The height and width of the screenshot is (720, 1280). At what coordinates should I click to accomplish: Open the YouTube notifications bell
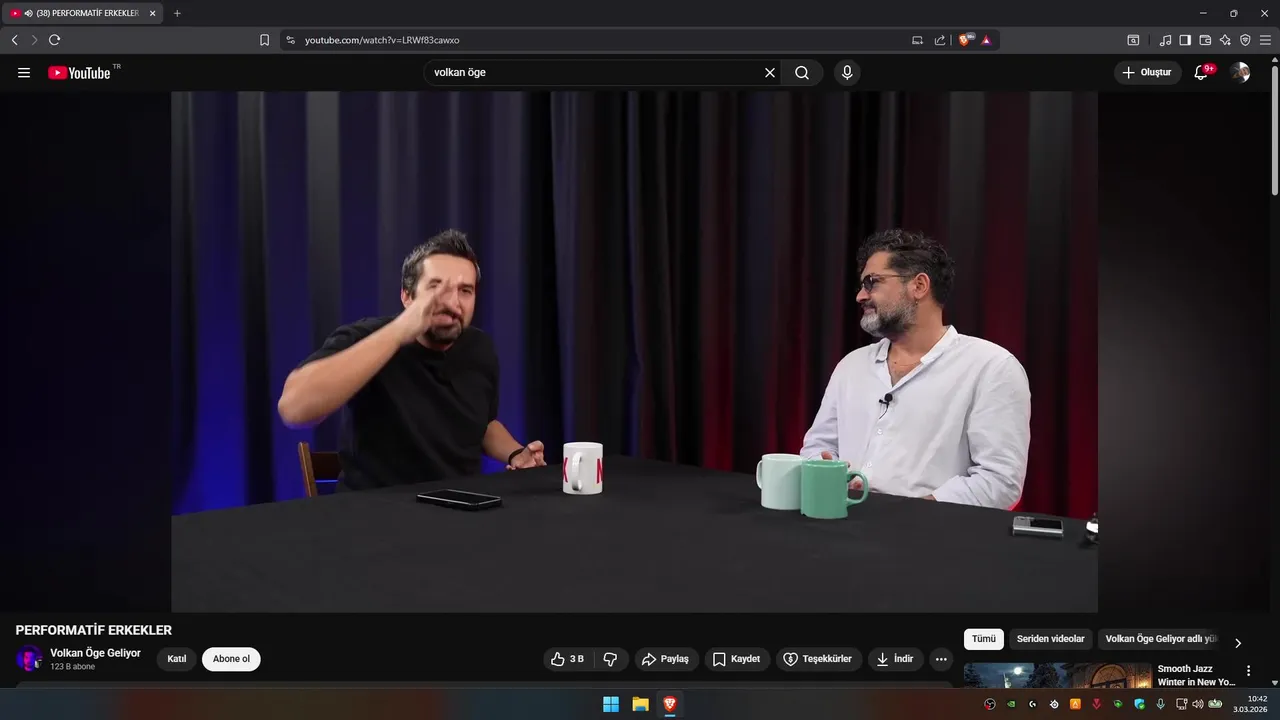tap(1202, 73)
